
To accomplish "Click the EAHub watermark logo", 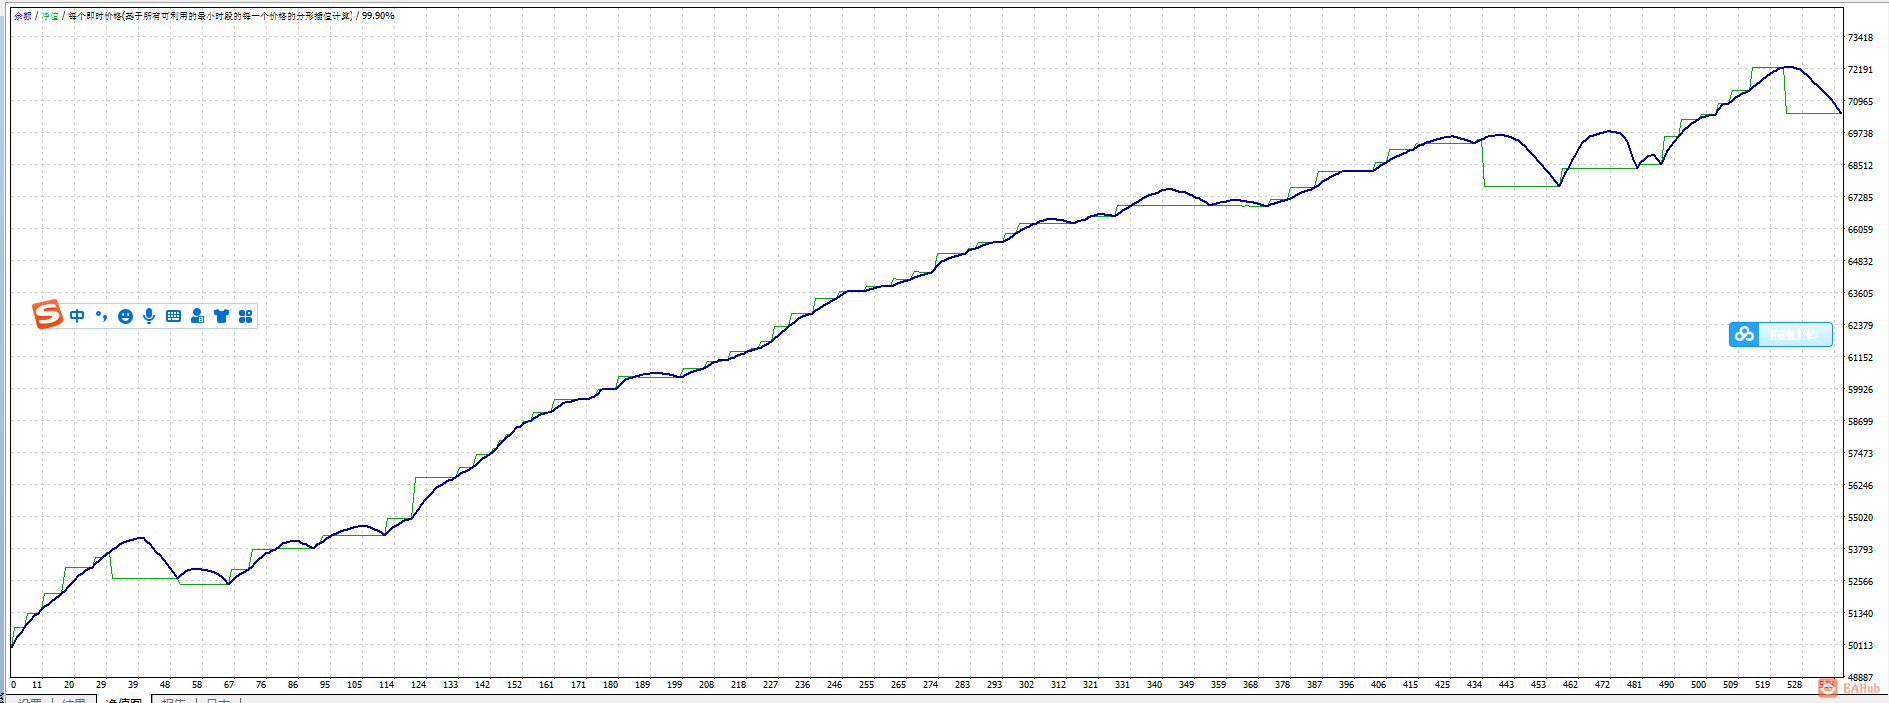I will tap(1850, 688).
